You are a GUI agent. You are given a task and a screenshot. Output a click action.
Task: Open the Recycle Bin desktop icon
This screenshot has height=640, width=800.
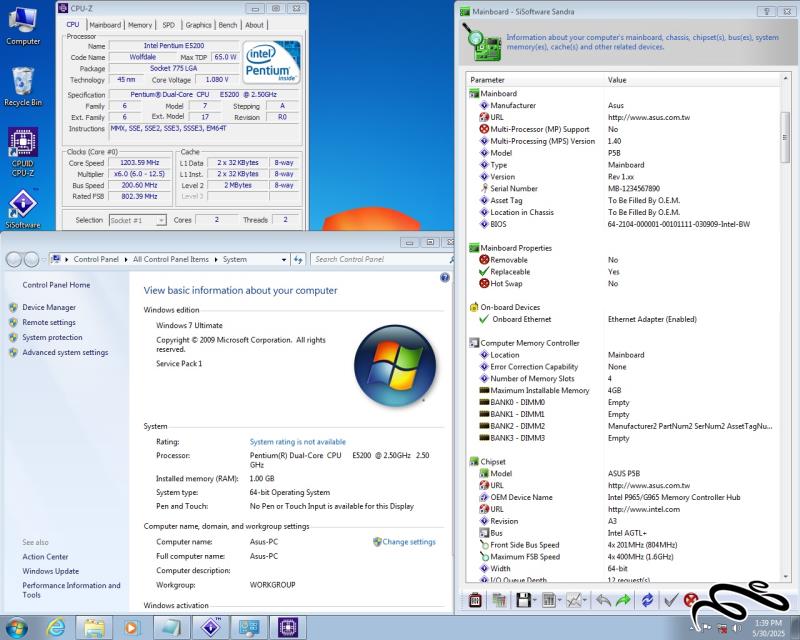click(x=22, y=87)
